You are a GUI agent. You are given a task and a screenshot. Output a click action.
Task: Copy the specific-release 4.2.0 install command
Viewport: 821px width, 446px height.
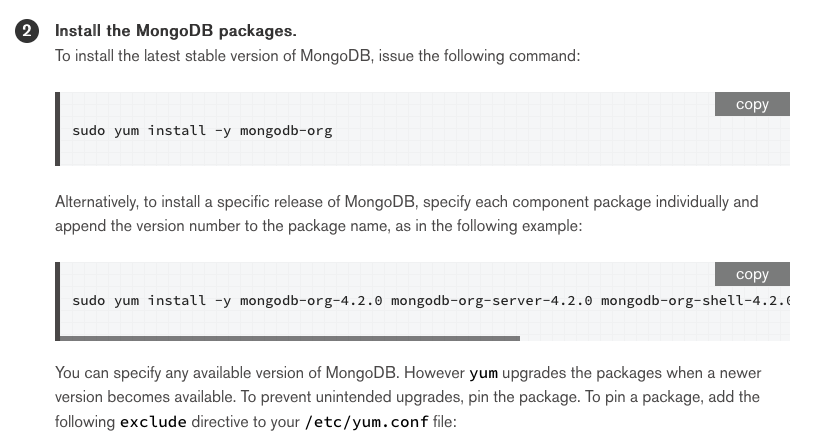(x=752, y=274)
